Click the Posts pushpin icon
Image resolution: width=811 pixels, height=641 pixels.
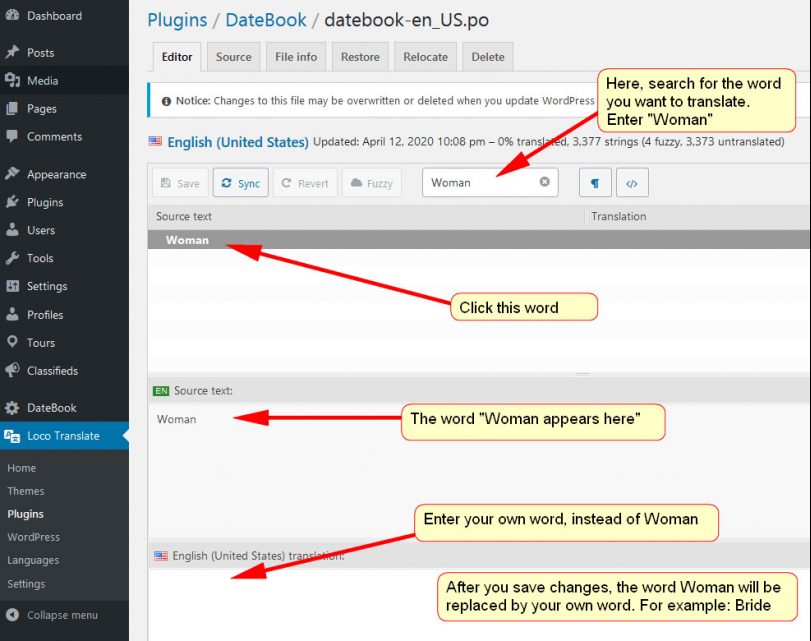12,52
